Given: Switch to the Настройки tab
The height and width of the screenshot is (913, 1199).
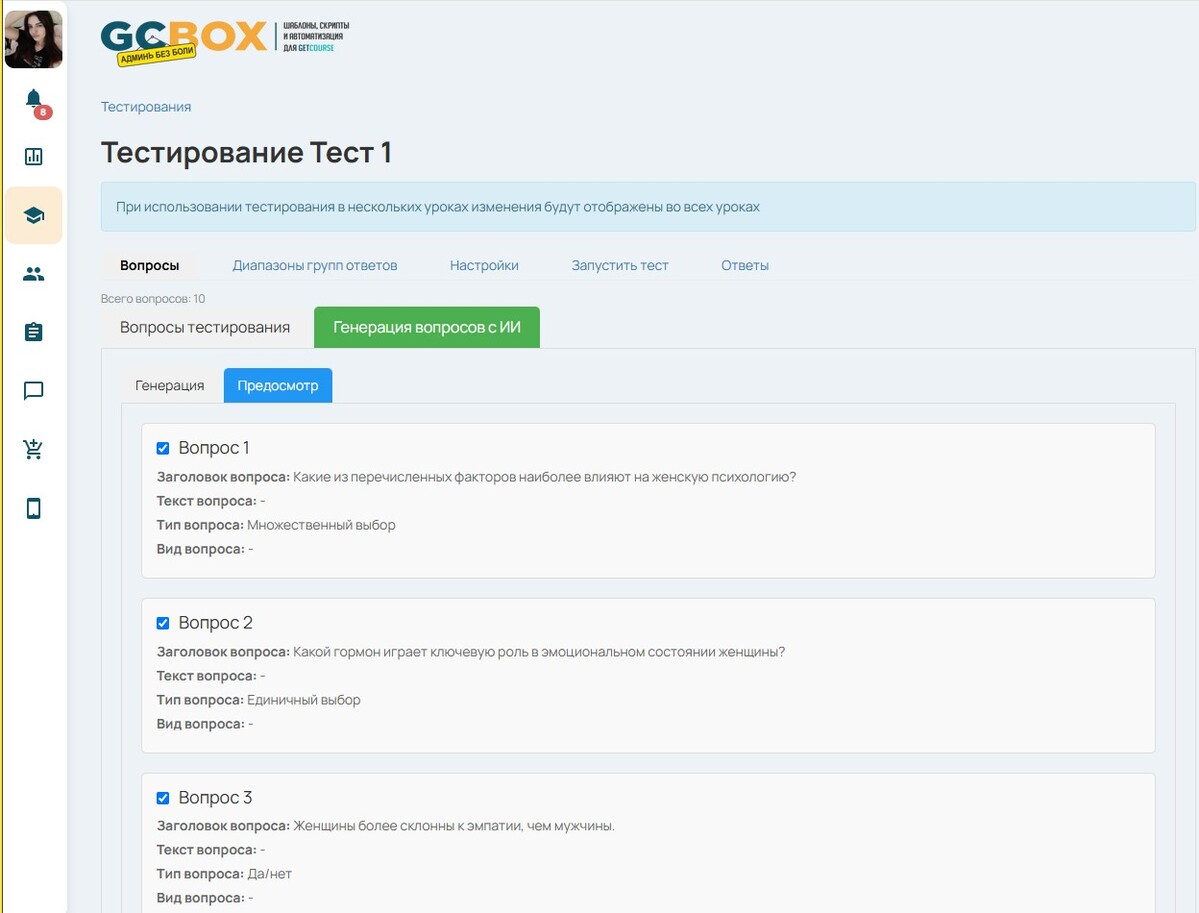Looking at the screenshot, I should tap(484, 266).
